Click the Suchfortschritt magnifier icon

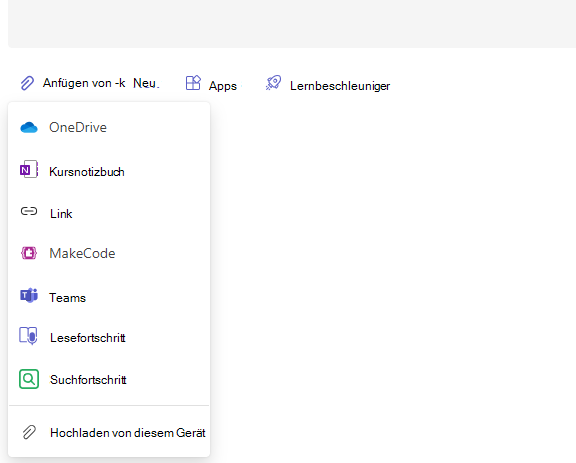[29, 379]
